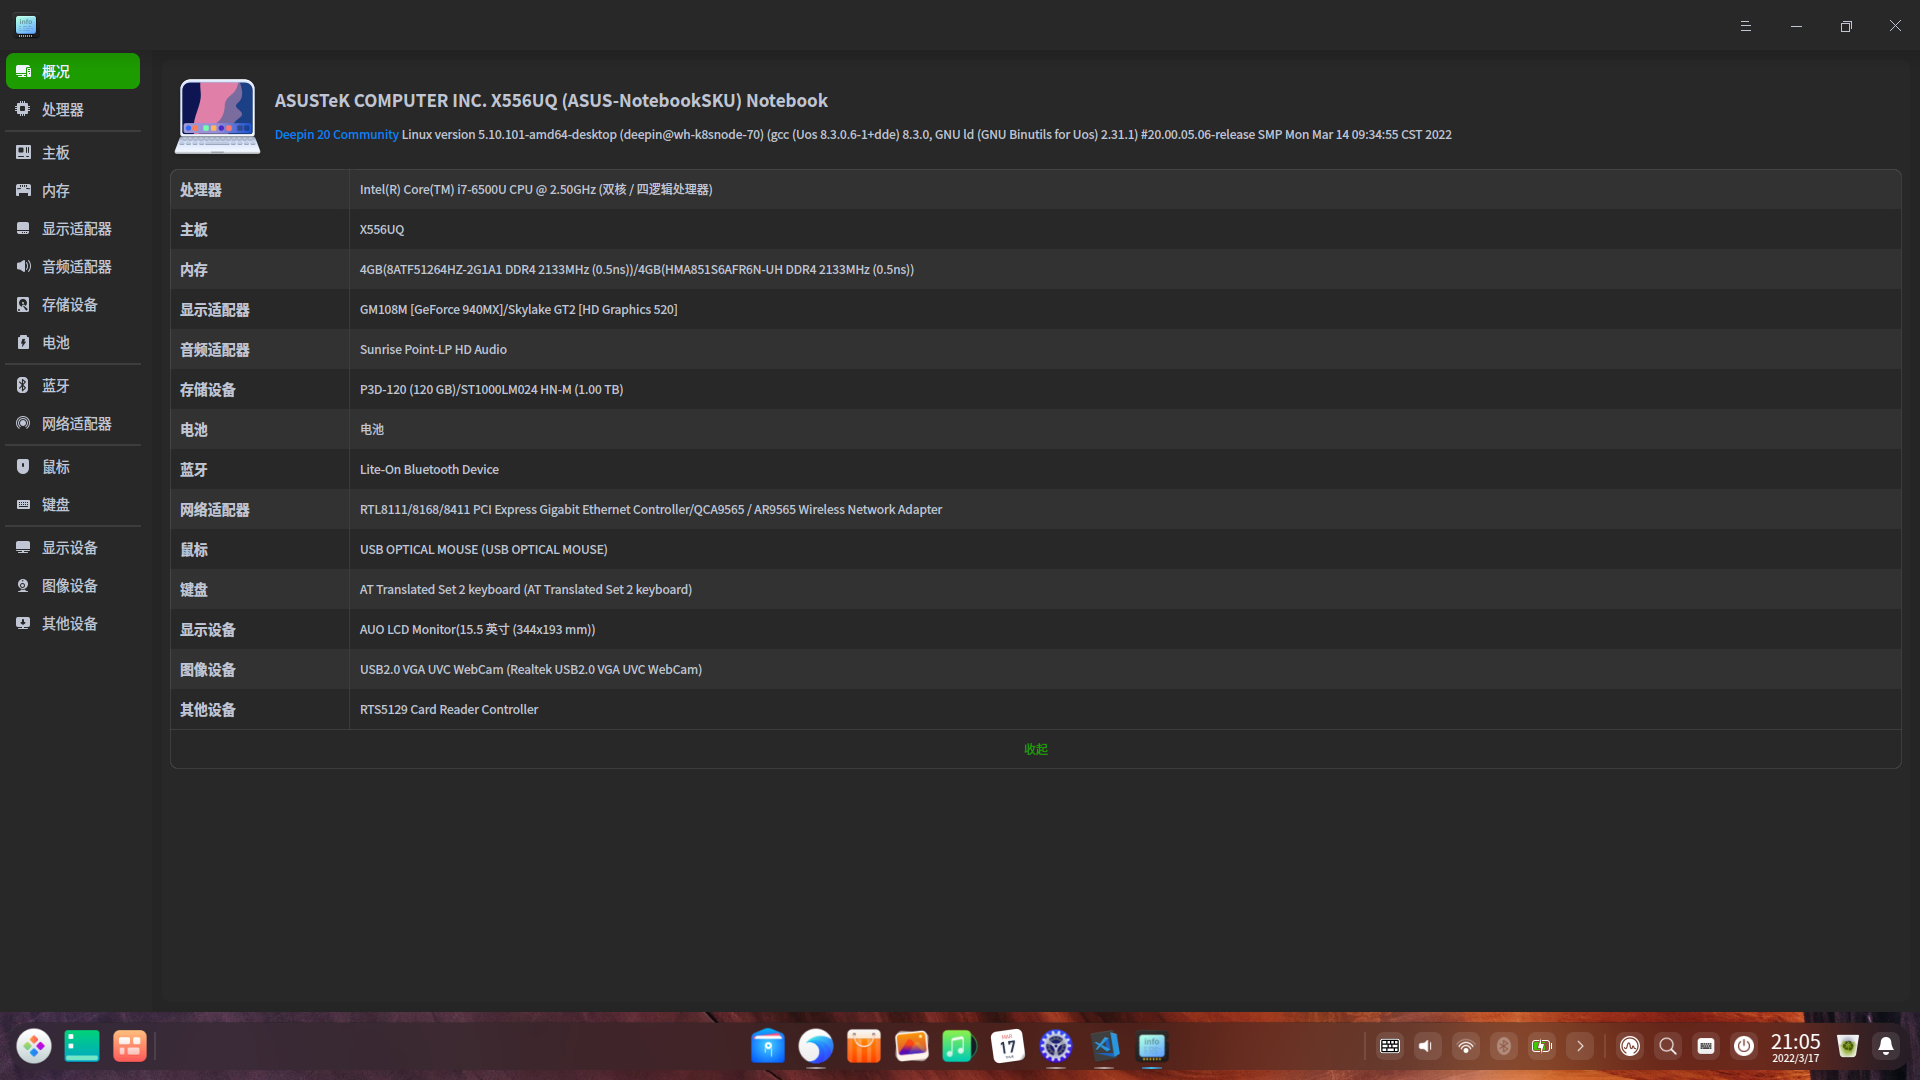Viewport: 1920px width, 1080px height.
Task: Open the 处理器 processor sidebar section
Action: (62, 110)
